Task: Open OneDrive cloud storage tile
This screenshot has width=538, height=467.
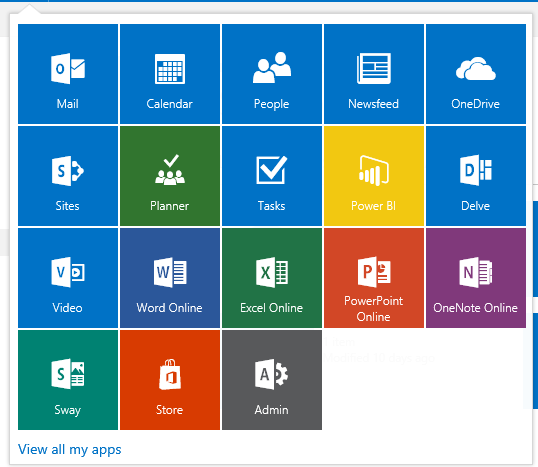Action: 476,74
